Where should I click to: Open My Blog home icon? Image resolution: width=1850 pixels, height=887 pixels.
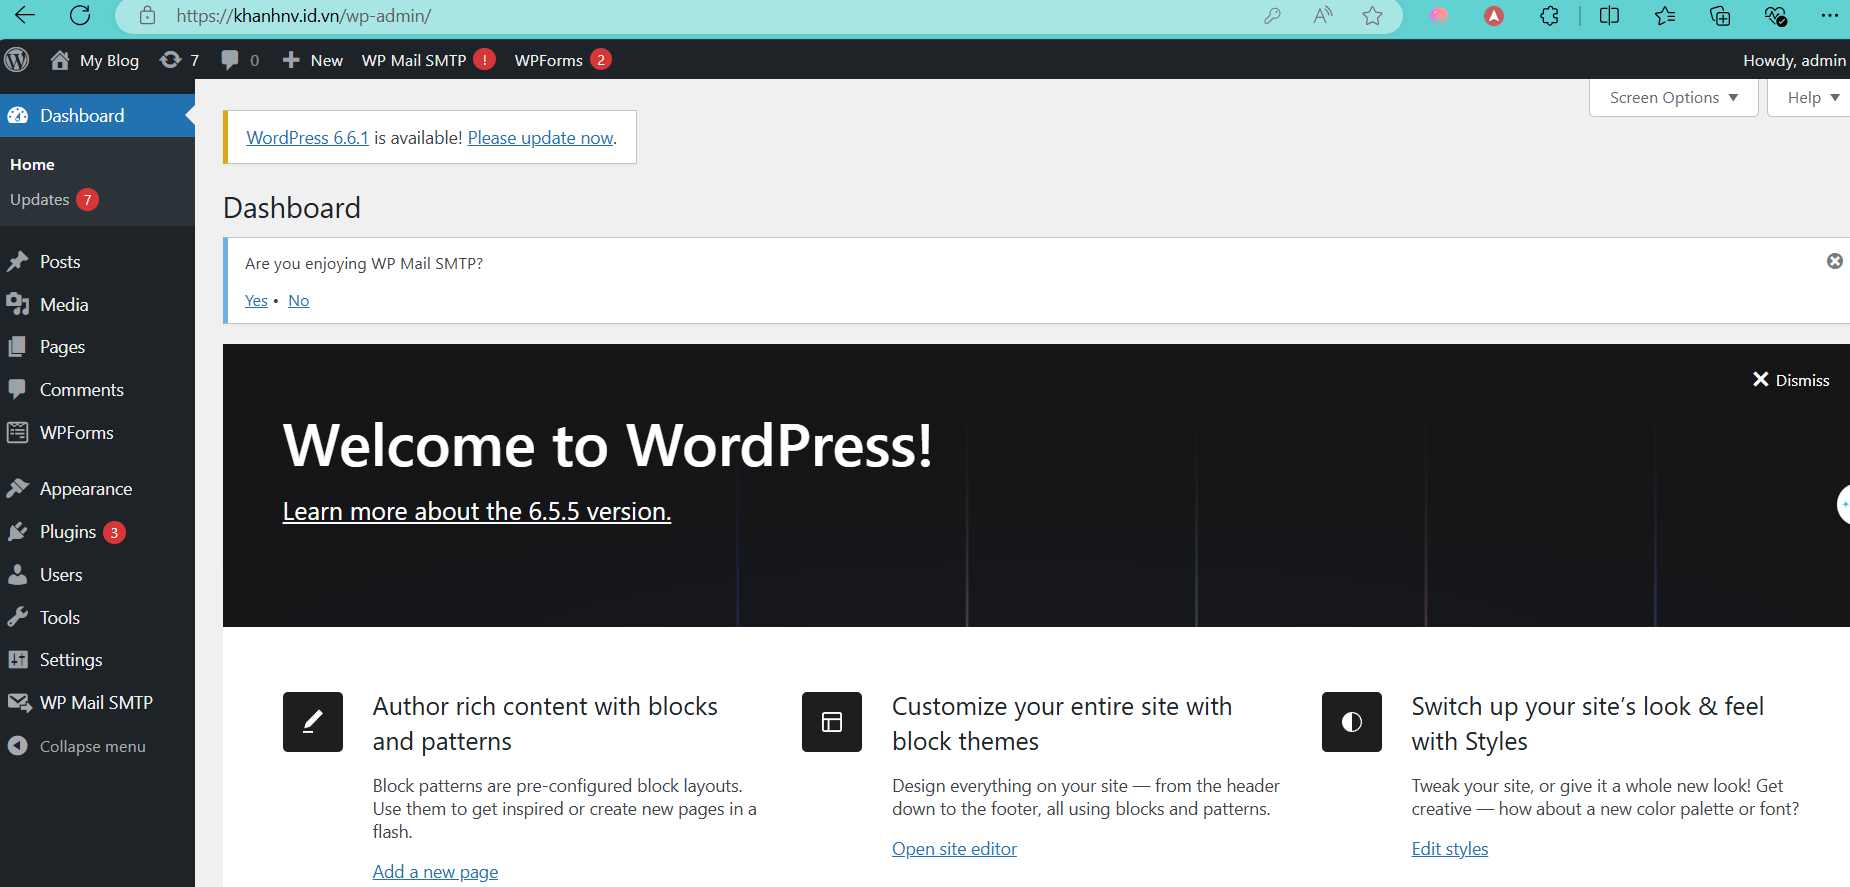click(60, 60)
